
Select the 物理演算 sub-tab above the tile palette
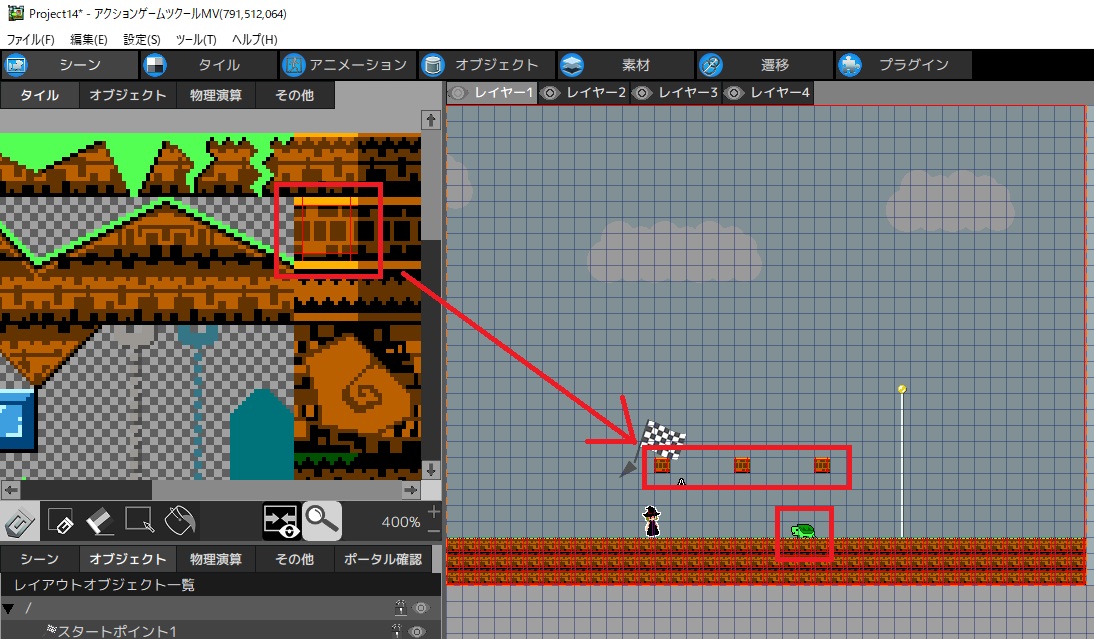point(216,95)
